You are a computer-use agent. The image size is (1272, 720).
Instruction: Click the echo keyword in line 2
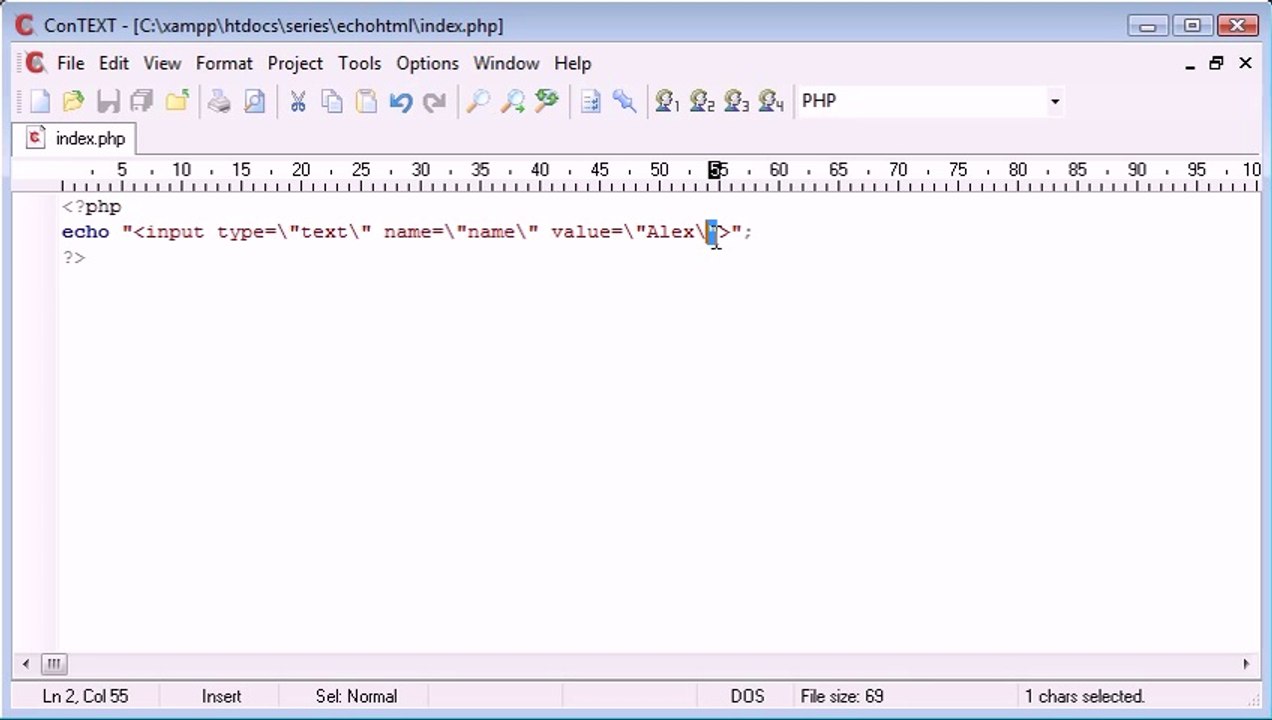85,232
